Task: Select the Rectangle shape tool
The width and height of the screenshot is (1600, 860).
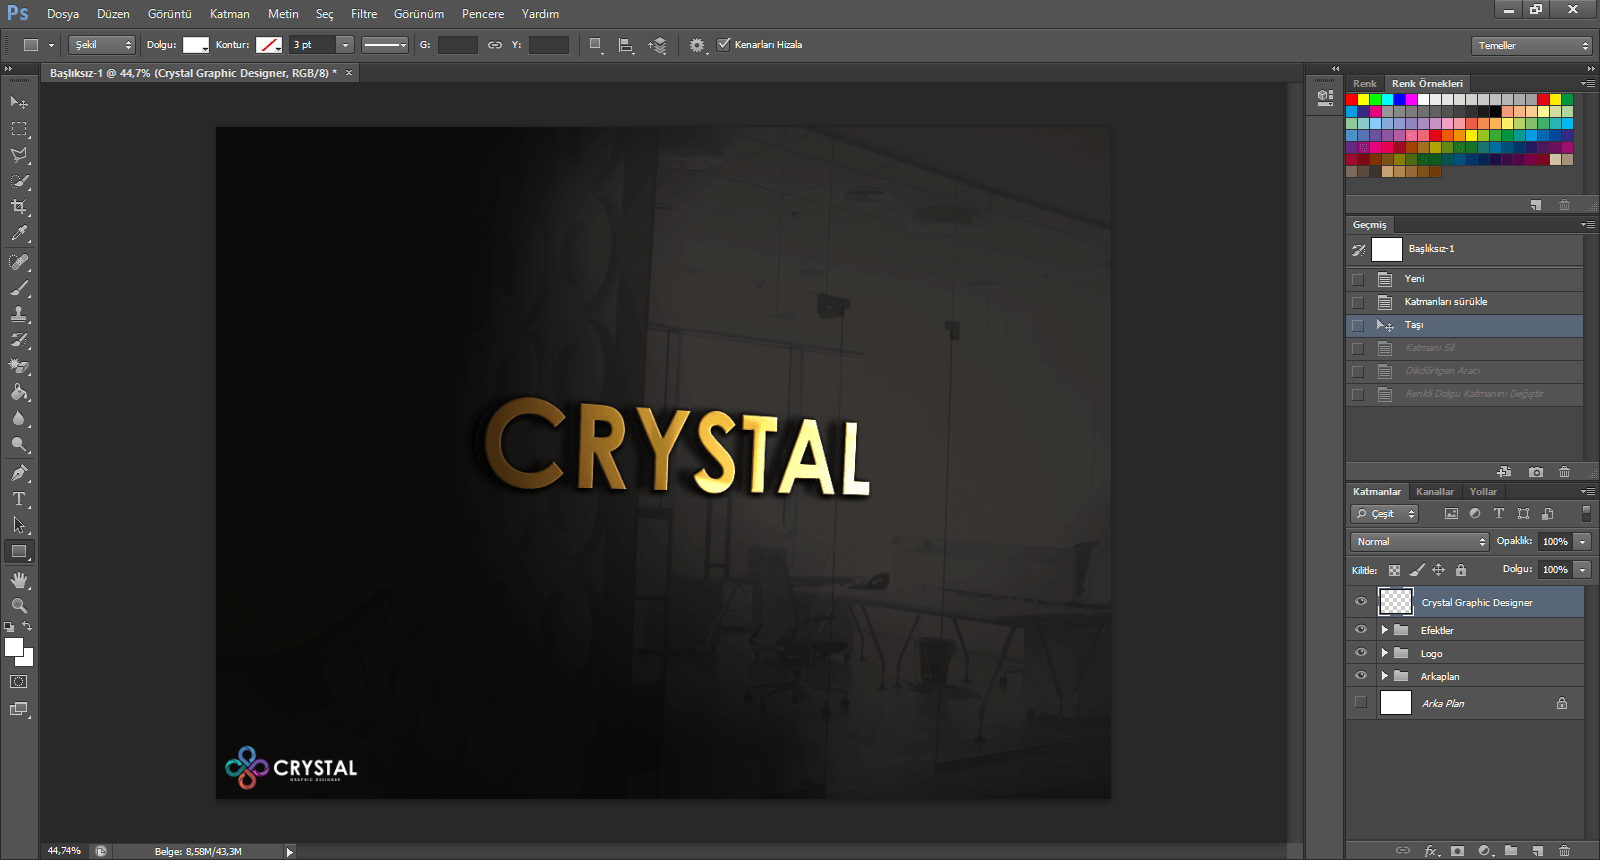Action: point(19,551)
